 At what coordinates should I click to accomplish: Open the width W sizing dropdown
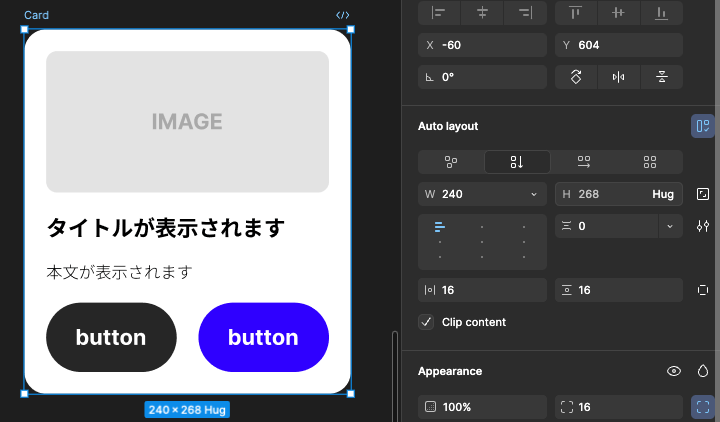pyautogui.click(x=534, y=194)
